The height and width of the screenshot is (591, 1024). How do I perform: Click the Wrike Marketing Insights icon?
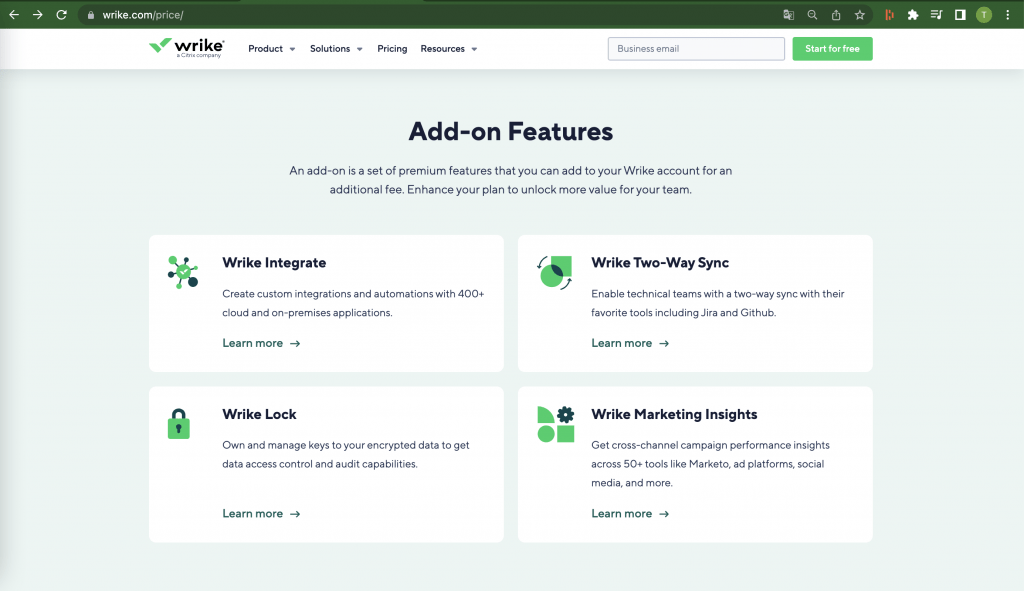click(x=556, y=424)
